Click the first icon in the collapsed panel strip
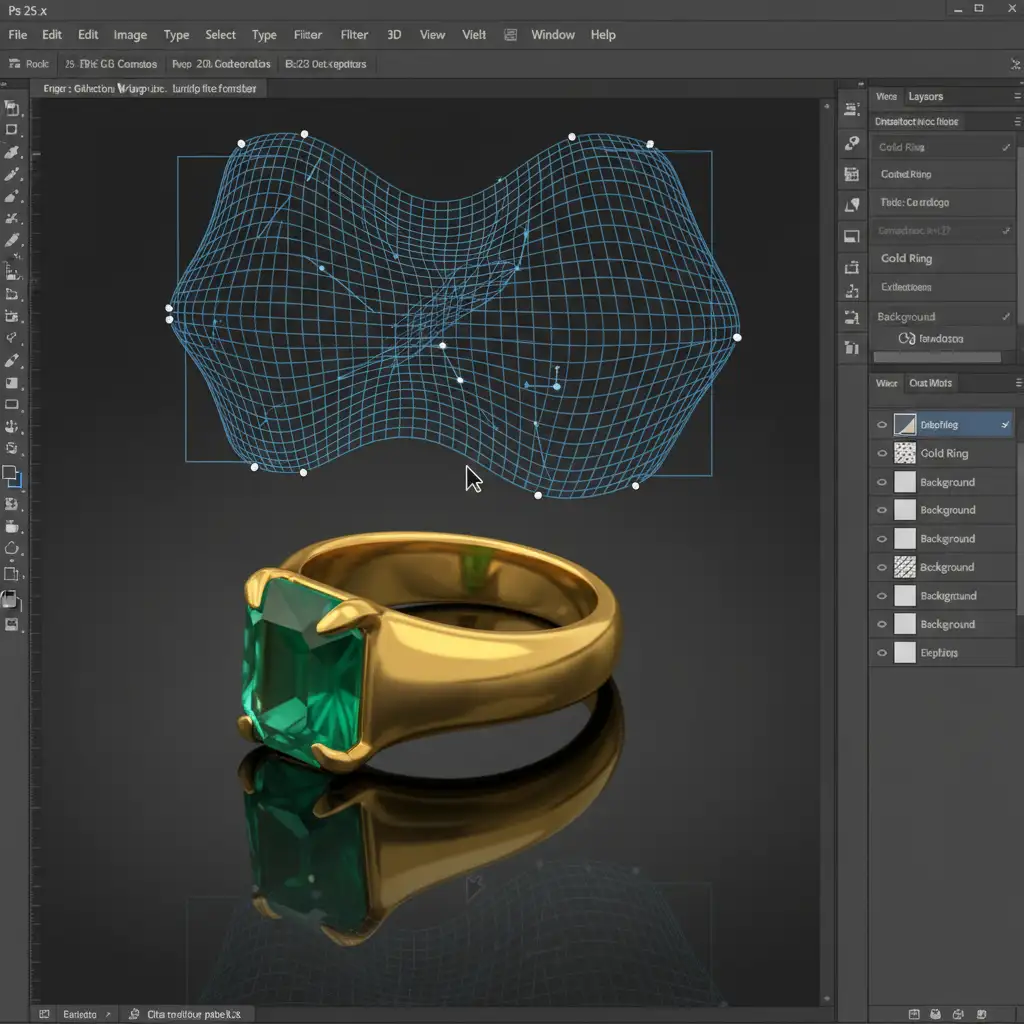The image size is (1024, 1024). pos(852,110)
